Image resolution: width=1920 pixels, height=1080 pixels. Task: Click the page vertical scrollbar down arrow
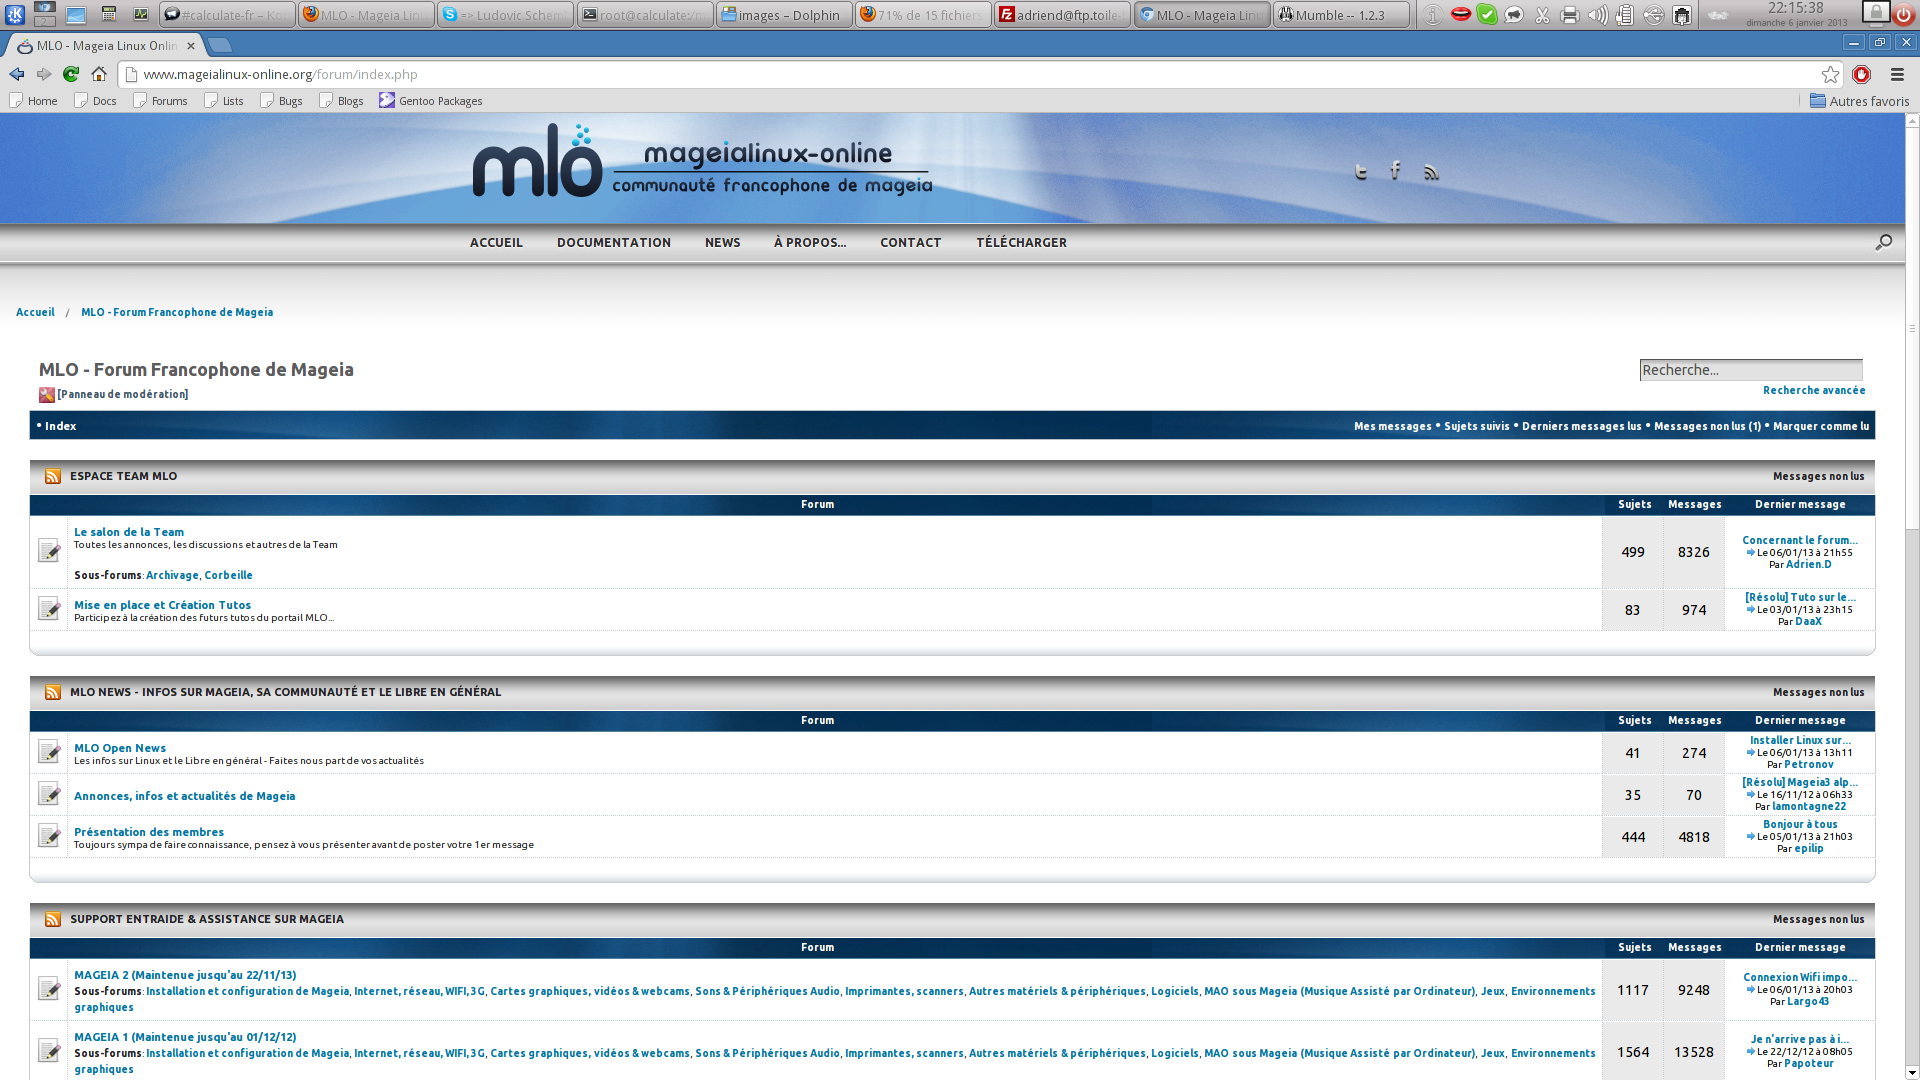1912,1072
